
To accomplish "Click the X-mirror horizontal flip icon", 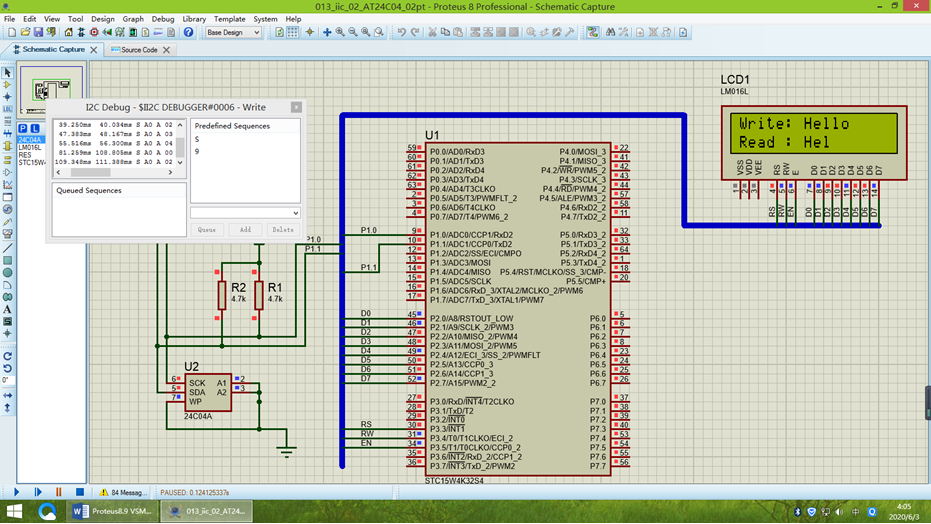I will 7,395.
